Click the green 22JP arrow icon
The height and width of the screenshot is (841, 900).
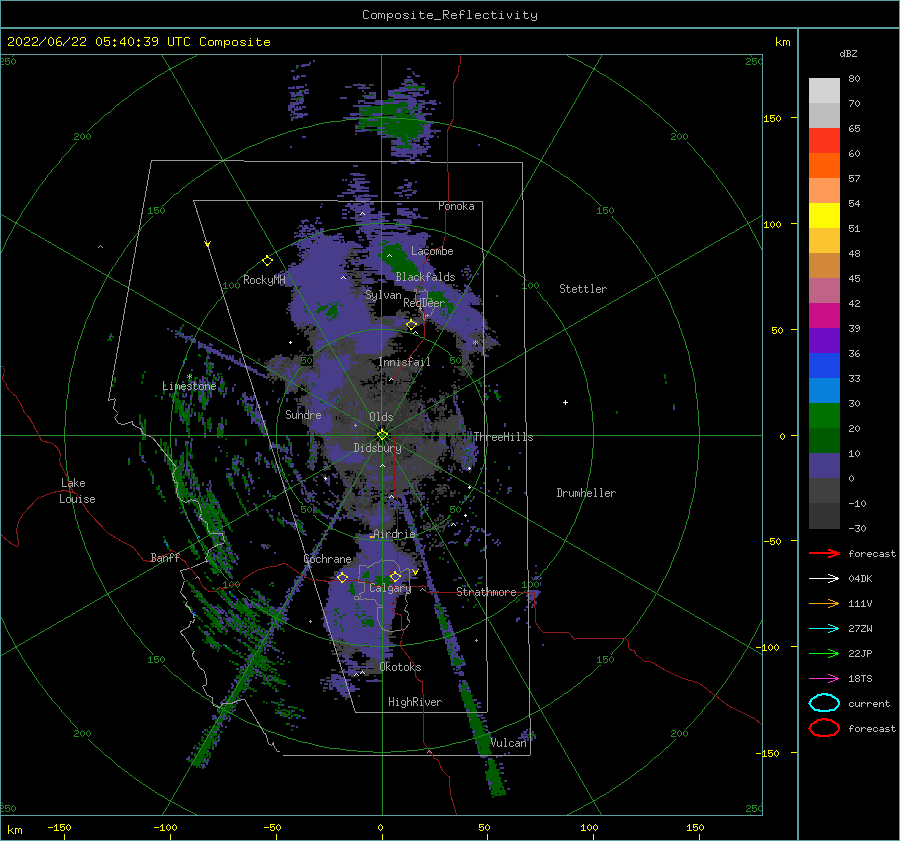click(x=824, y=653)
